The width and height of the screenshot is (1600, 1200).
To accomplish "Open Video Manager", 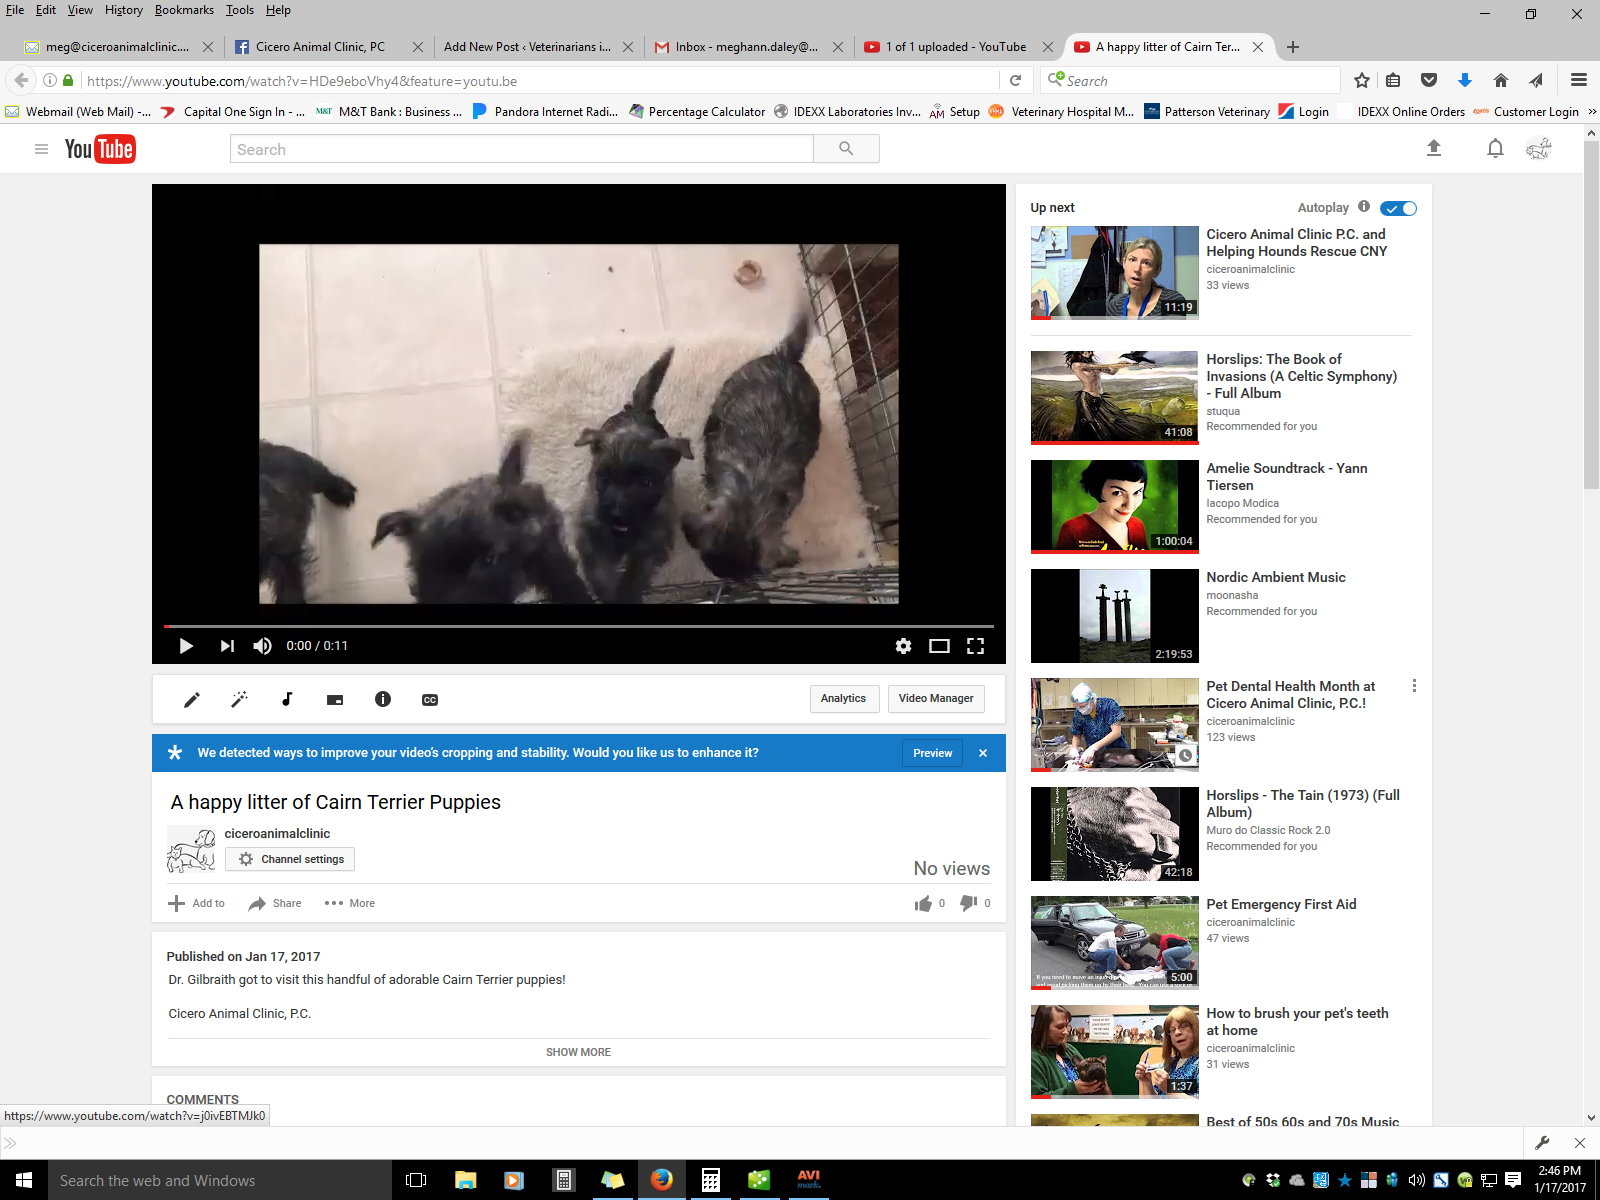I will point(936,699).
